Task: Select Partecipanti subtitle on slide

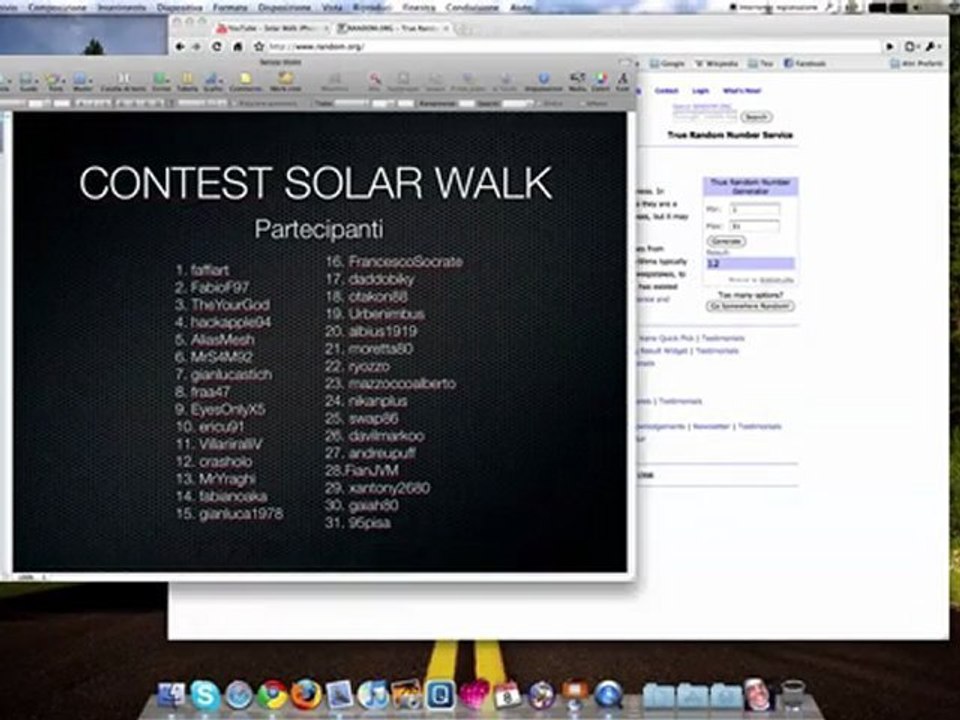Action: [319, 230]
